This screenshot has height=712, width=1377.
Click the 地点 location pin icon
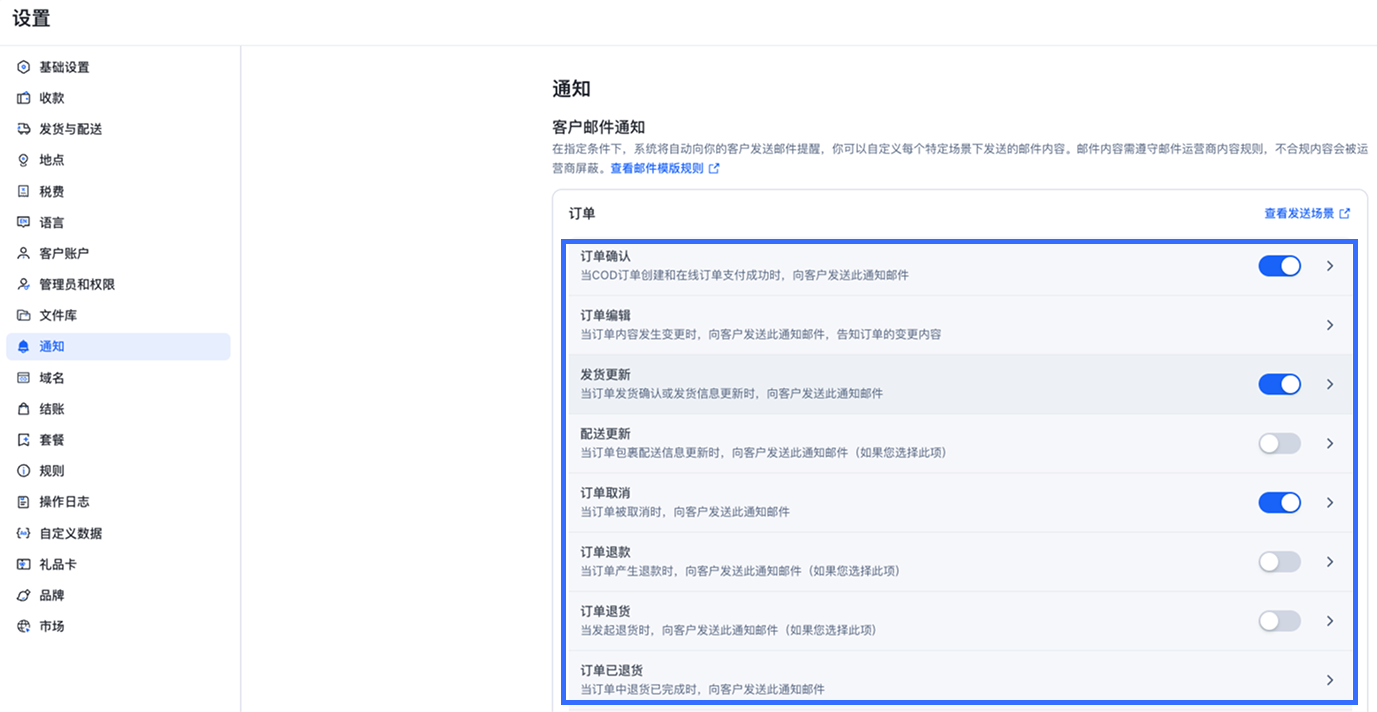coord(23,160)
